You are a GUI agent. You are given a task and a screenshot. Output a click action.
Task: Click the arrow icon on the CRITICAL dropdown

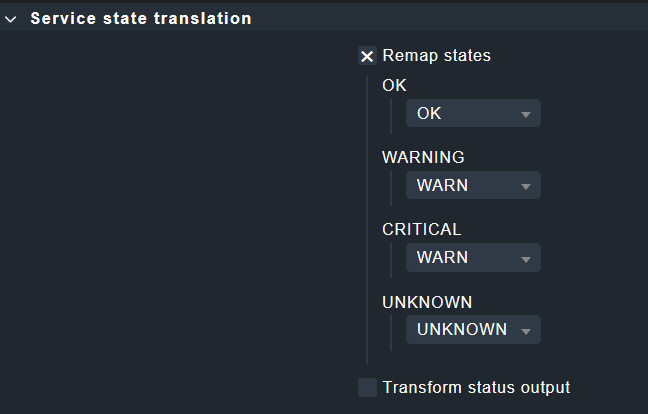click(x=526, y=258)
